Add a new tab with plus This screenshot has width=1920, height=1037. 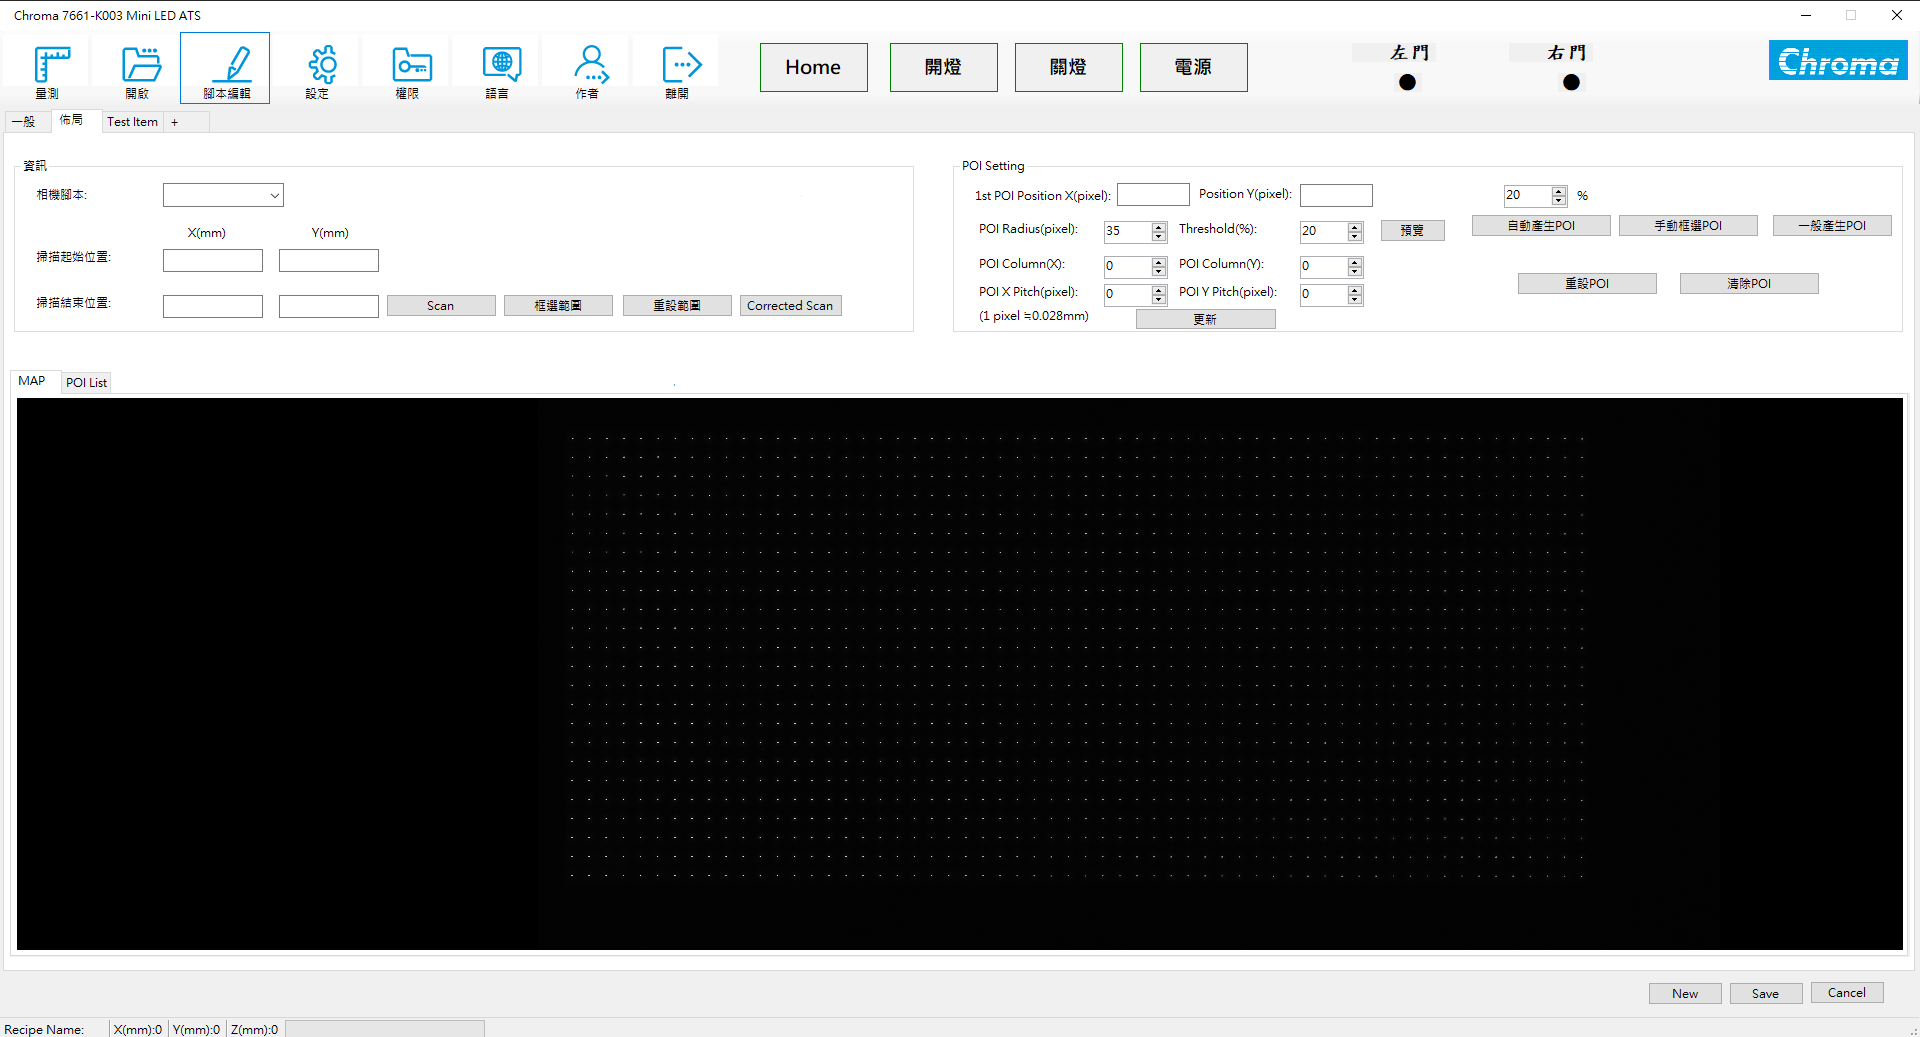pos(174,122)
